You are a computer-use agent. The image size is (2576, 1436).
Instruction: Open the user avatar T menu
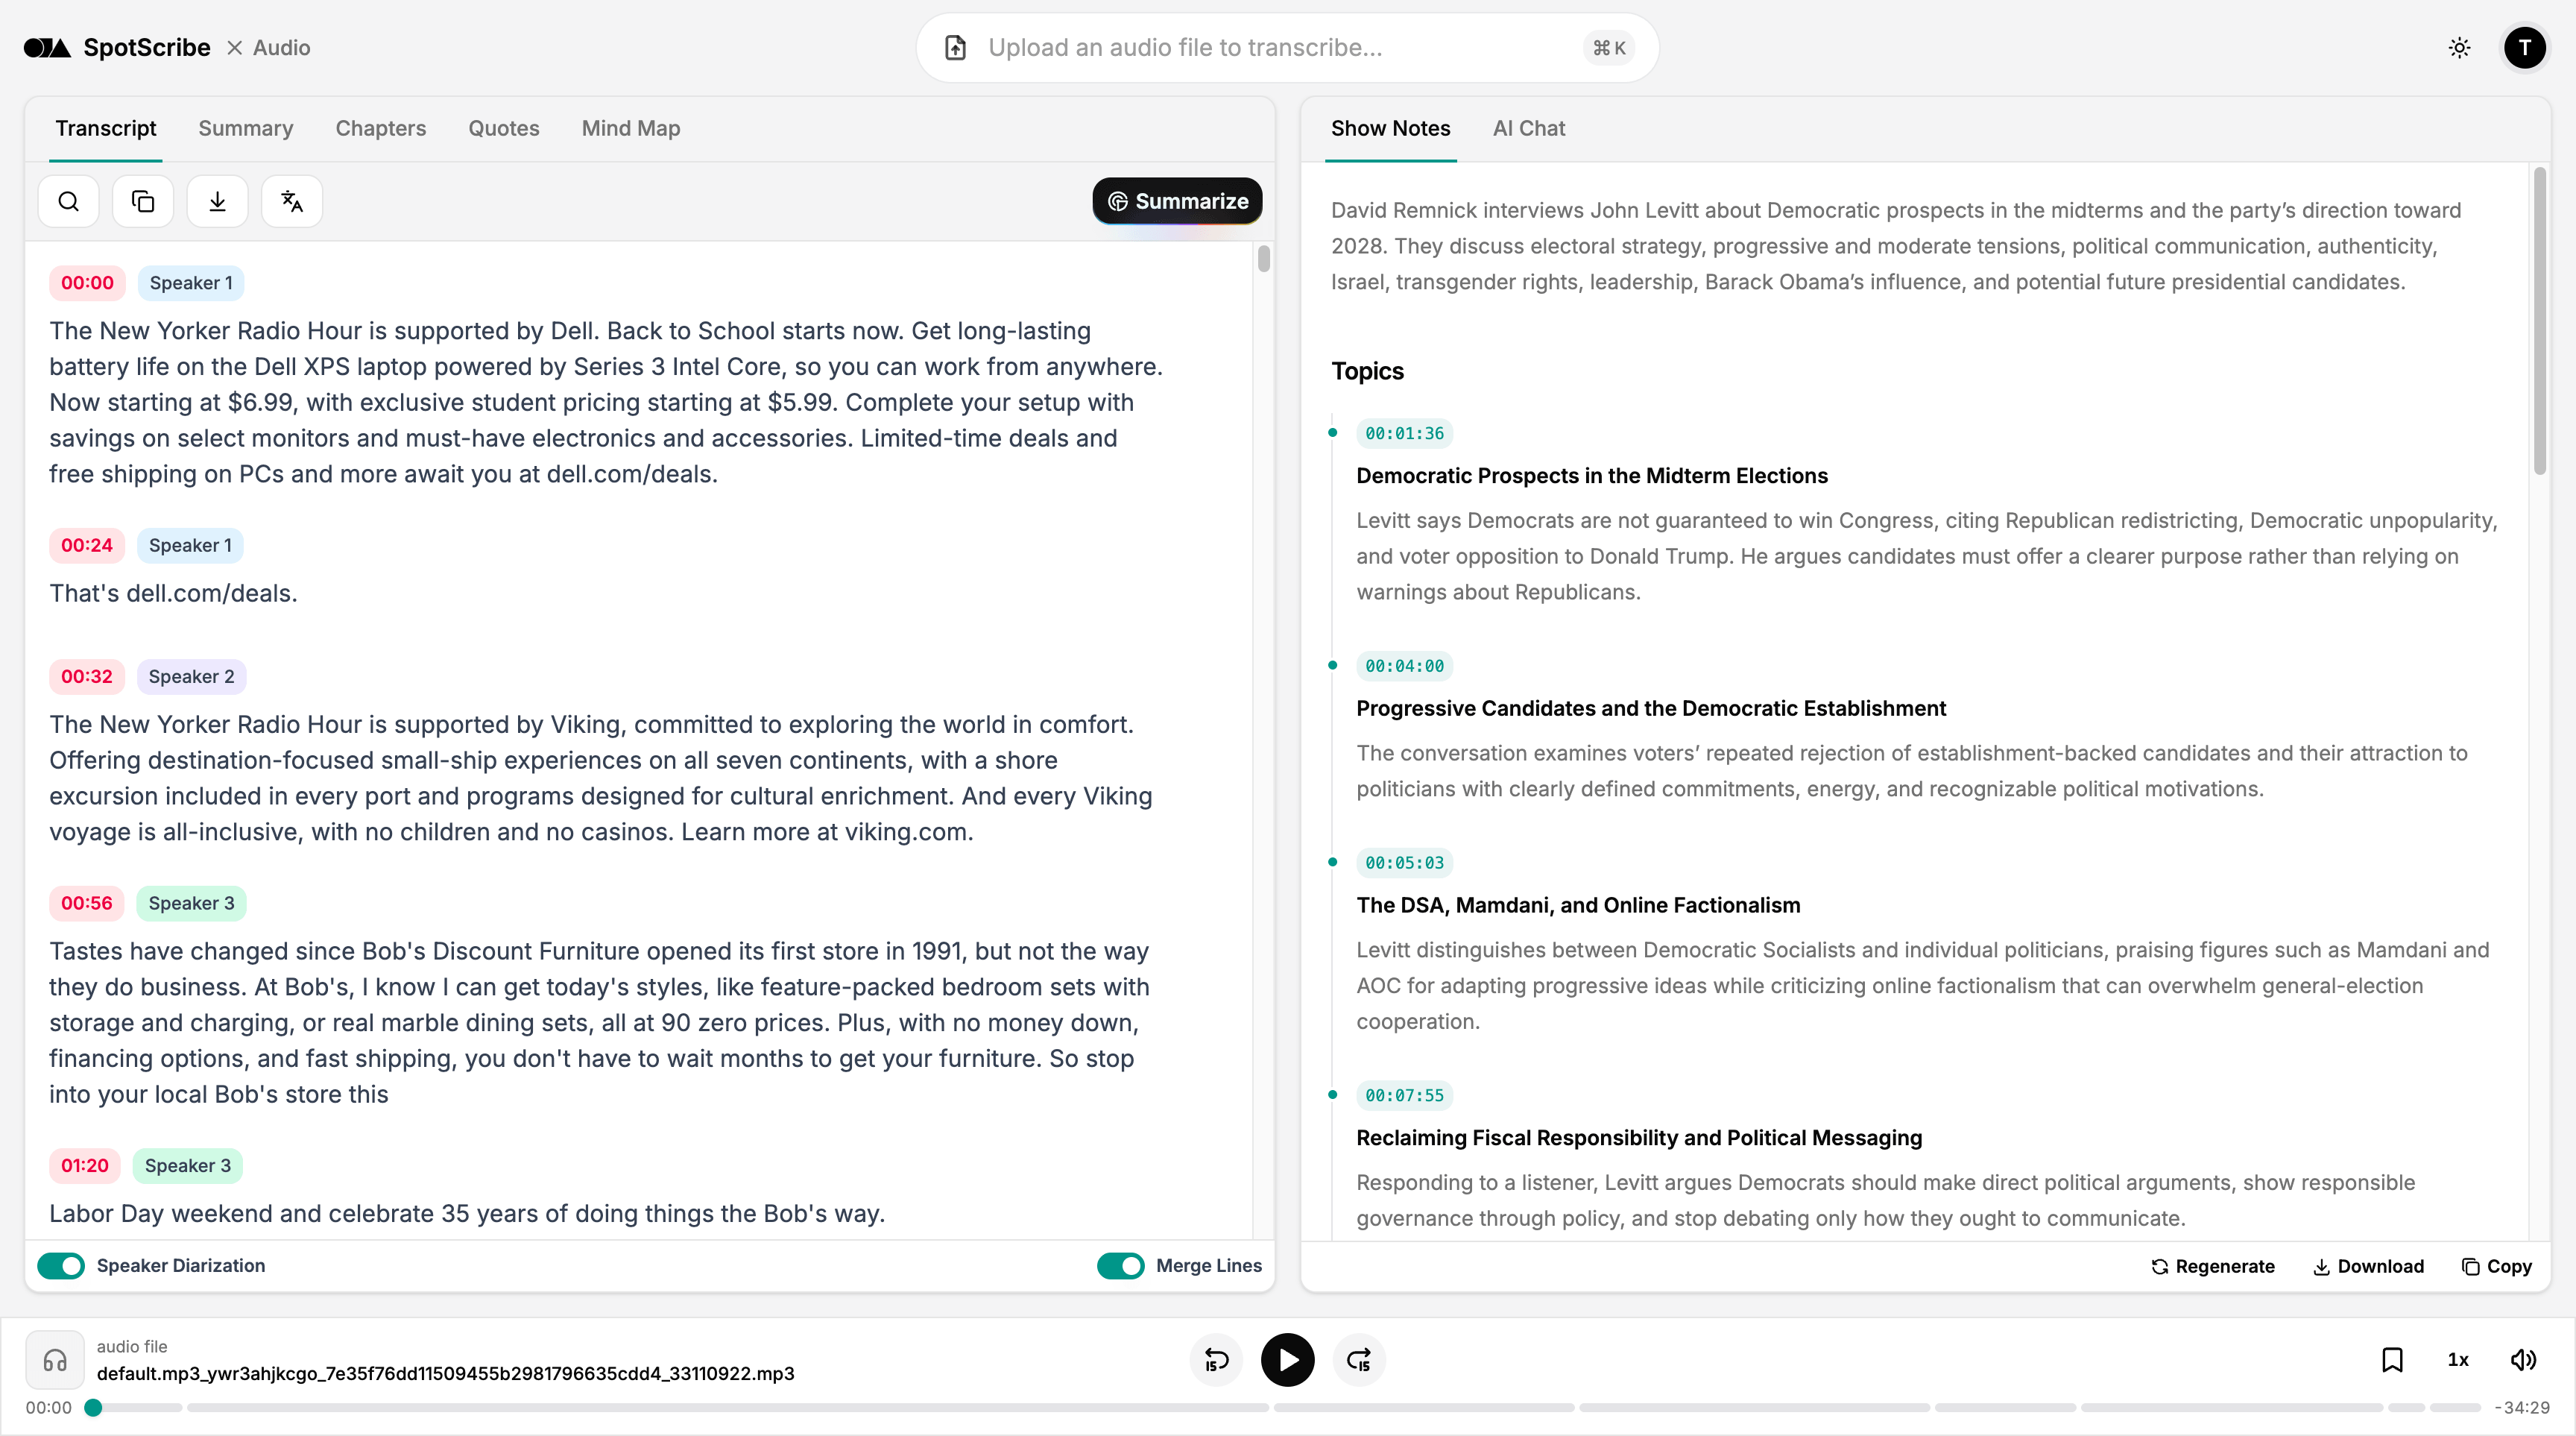(2524, 48)
